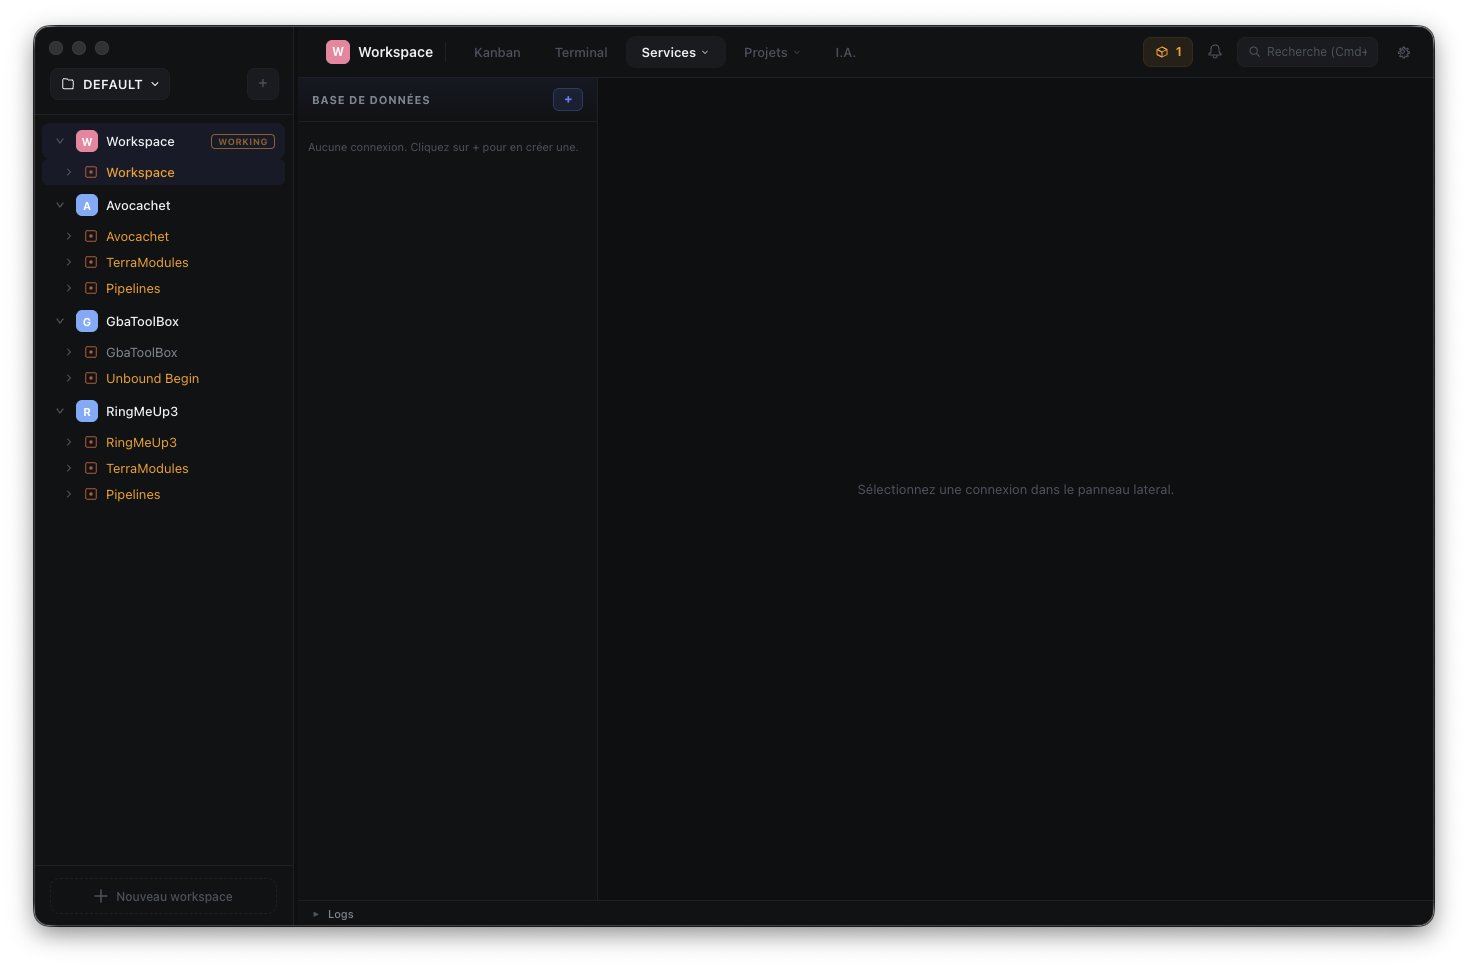Click the Nouveau workspace button
The height and width of the screenshot is (968, 1468).
coord(163,896)
